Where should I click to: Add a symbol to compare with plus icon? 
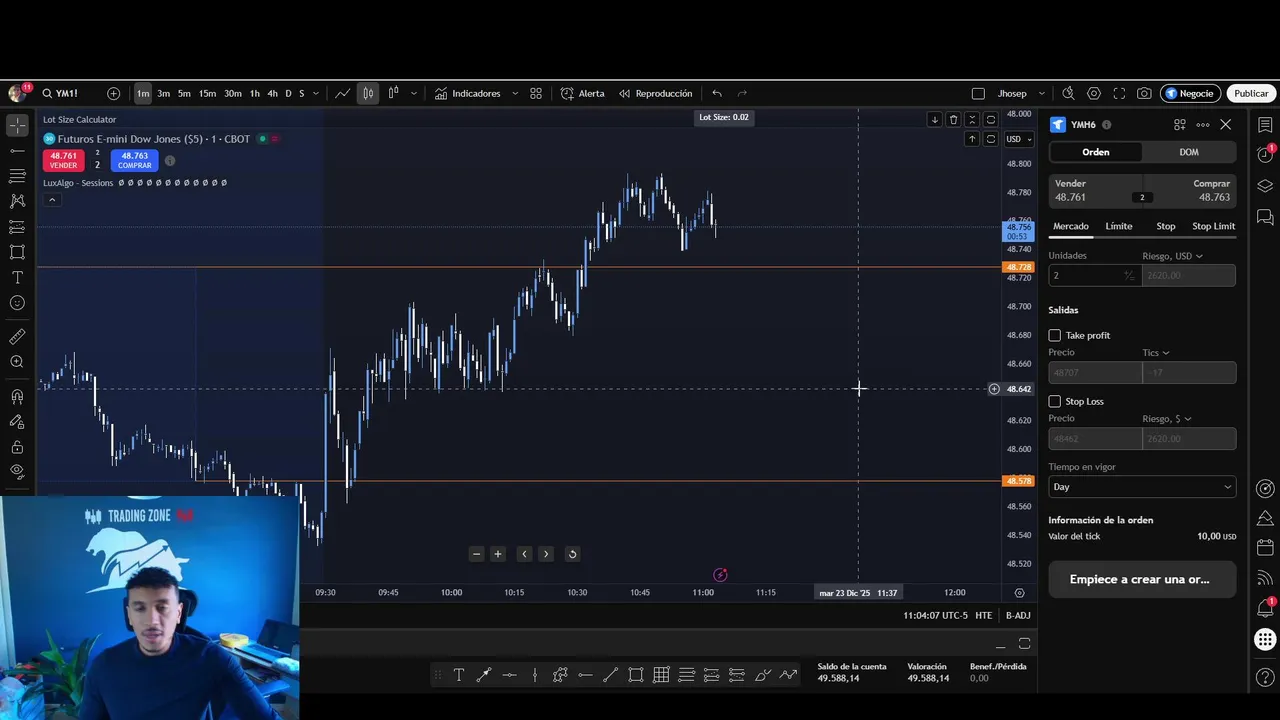coord(113,93)
